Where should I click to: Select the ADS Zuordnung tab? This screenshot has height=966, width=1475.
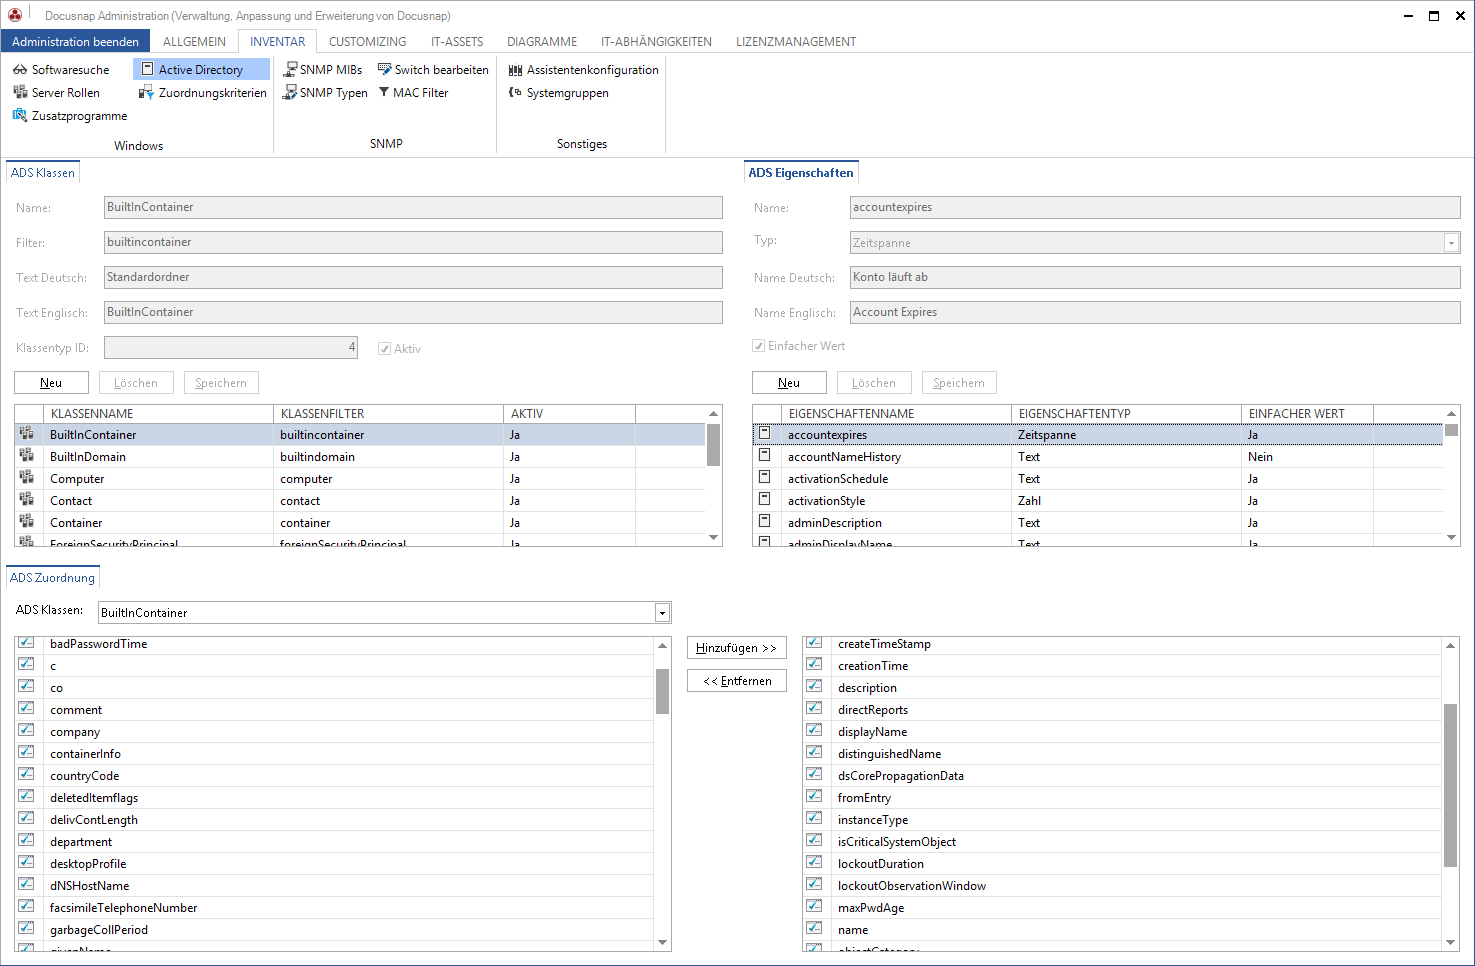(x=52, y=578)
